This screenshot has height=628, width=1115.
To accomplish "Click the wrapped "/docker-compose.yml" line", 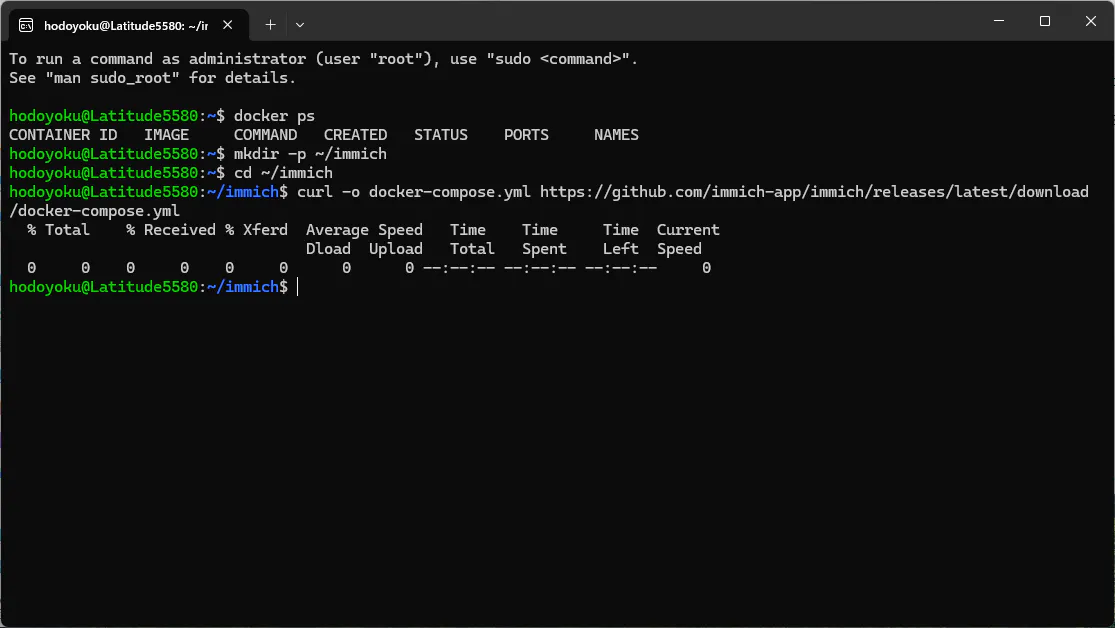I will pos(95,211).
